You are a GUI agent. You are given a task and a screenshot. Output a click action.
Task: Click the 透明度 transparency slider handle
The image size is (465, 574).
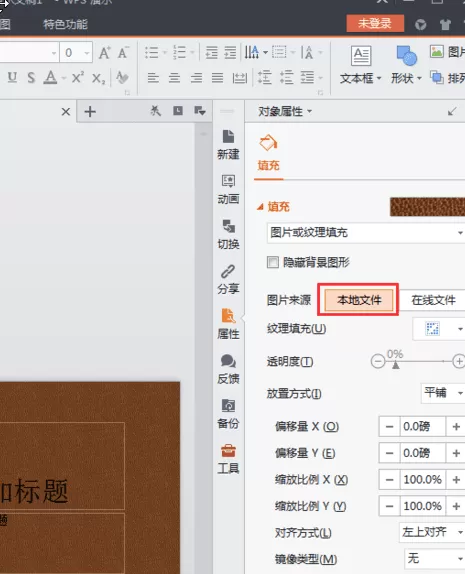(x=395, y=365)
